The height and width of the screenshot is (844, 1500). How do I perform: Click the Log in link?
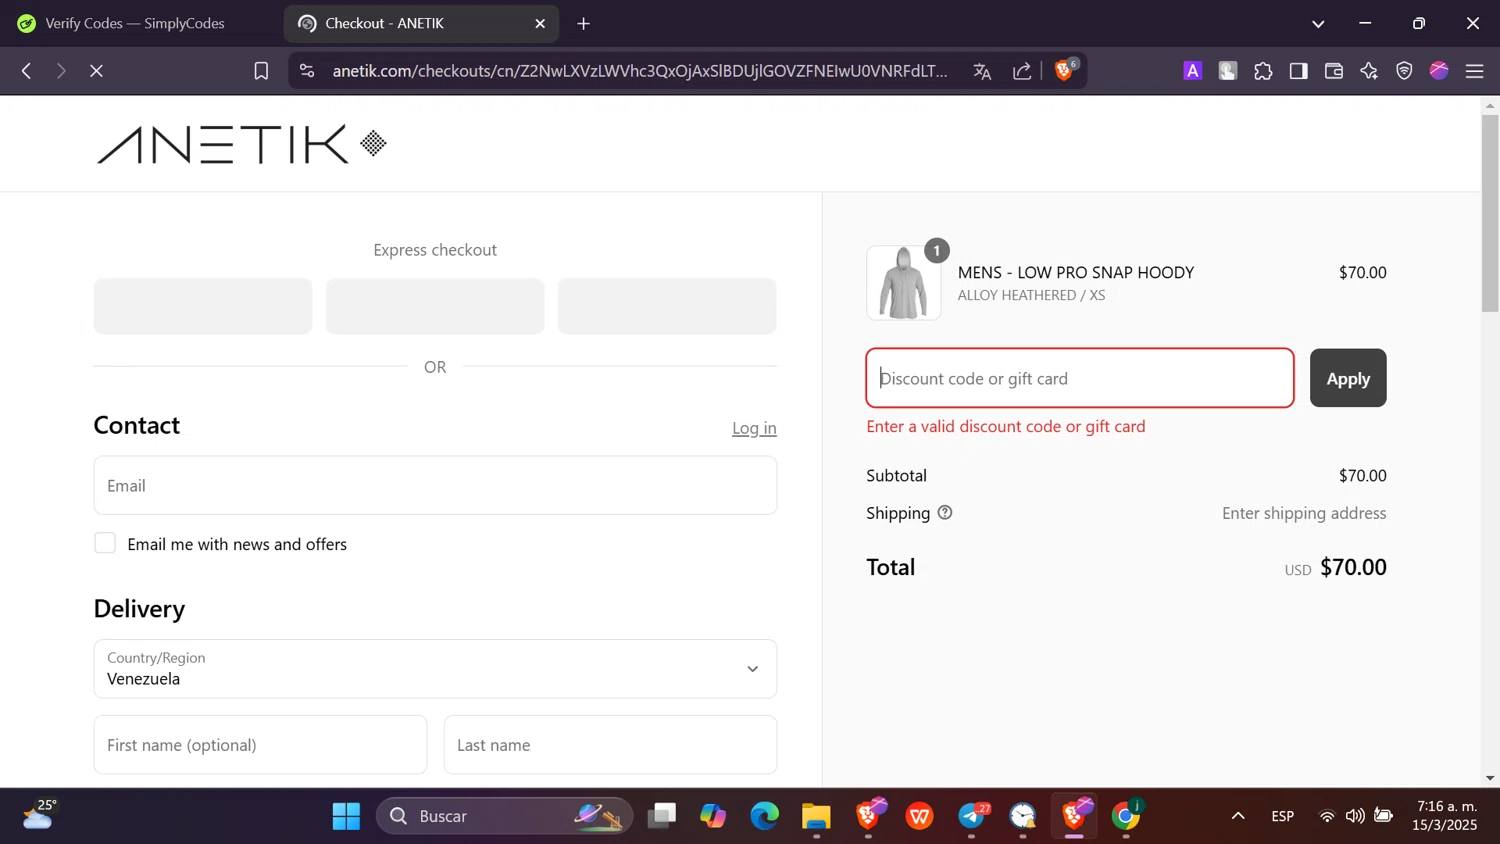tap(754, 428)
